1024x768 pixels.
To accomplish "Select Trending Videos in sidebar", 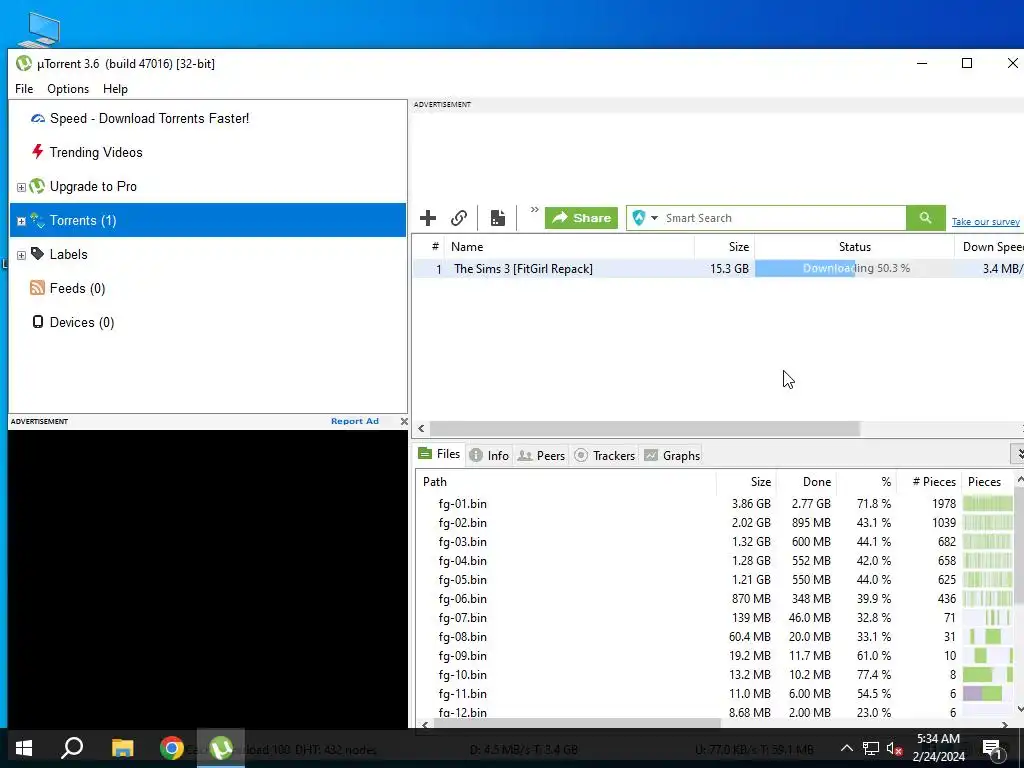I will click(96, 152).
